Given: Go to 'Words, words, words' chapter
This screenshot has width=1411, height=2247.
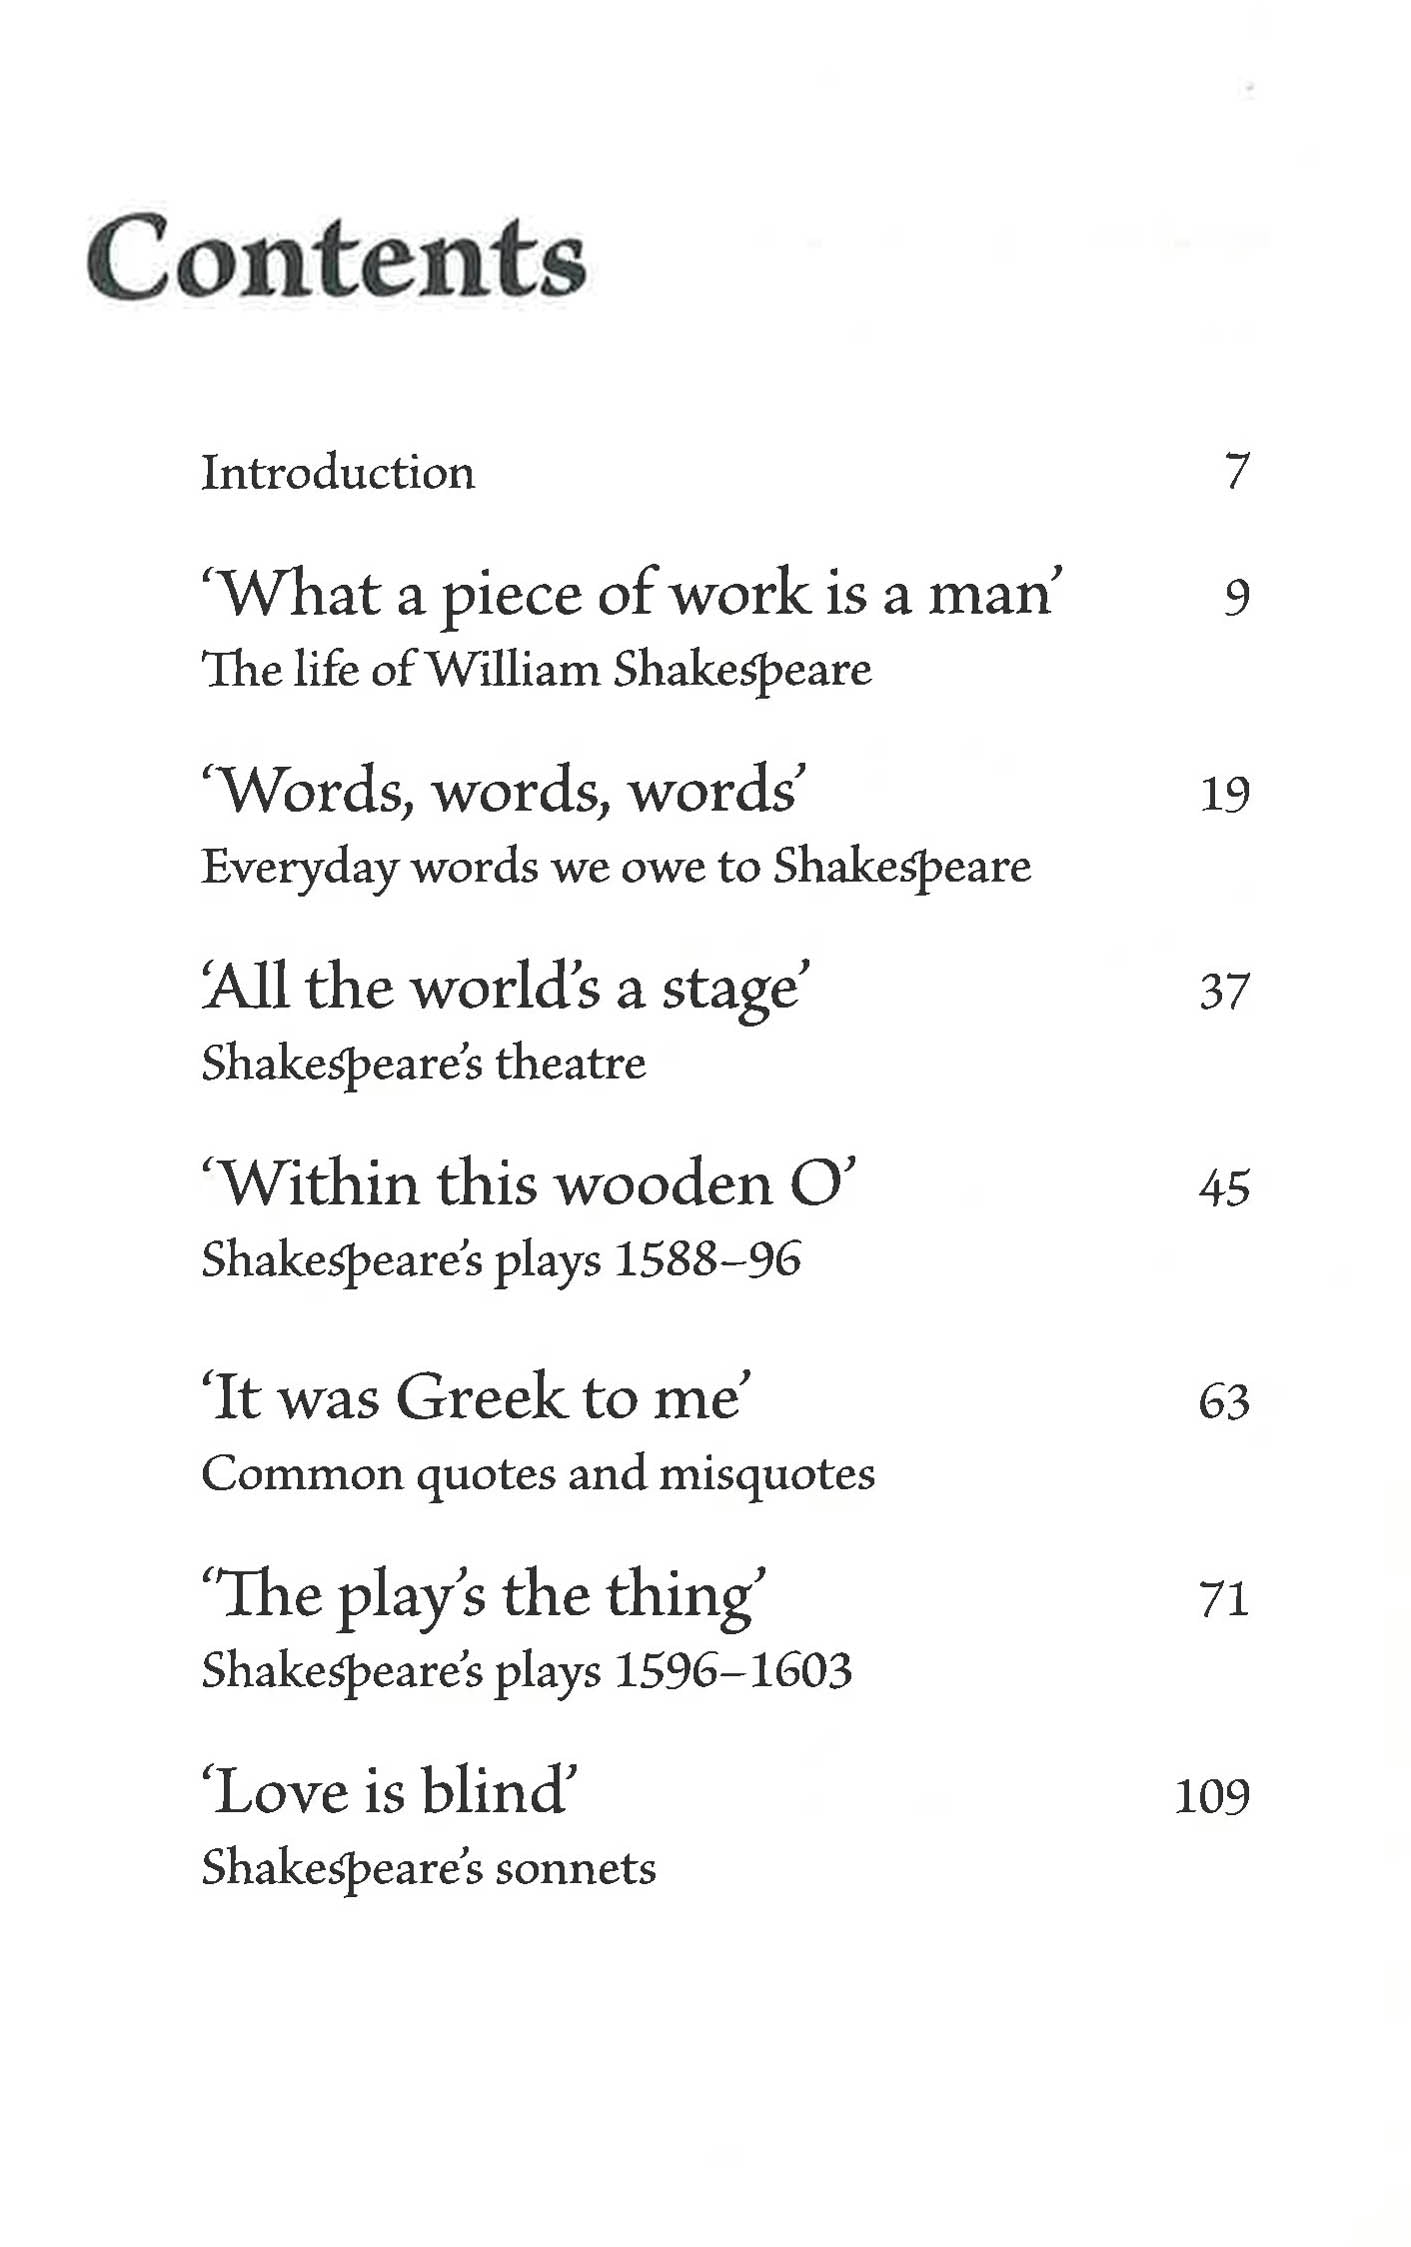Looking at the screenshot, I should pos(503,791).
